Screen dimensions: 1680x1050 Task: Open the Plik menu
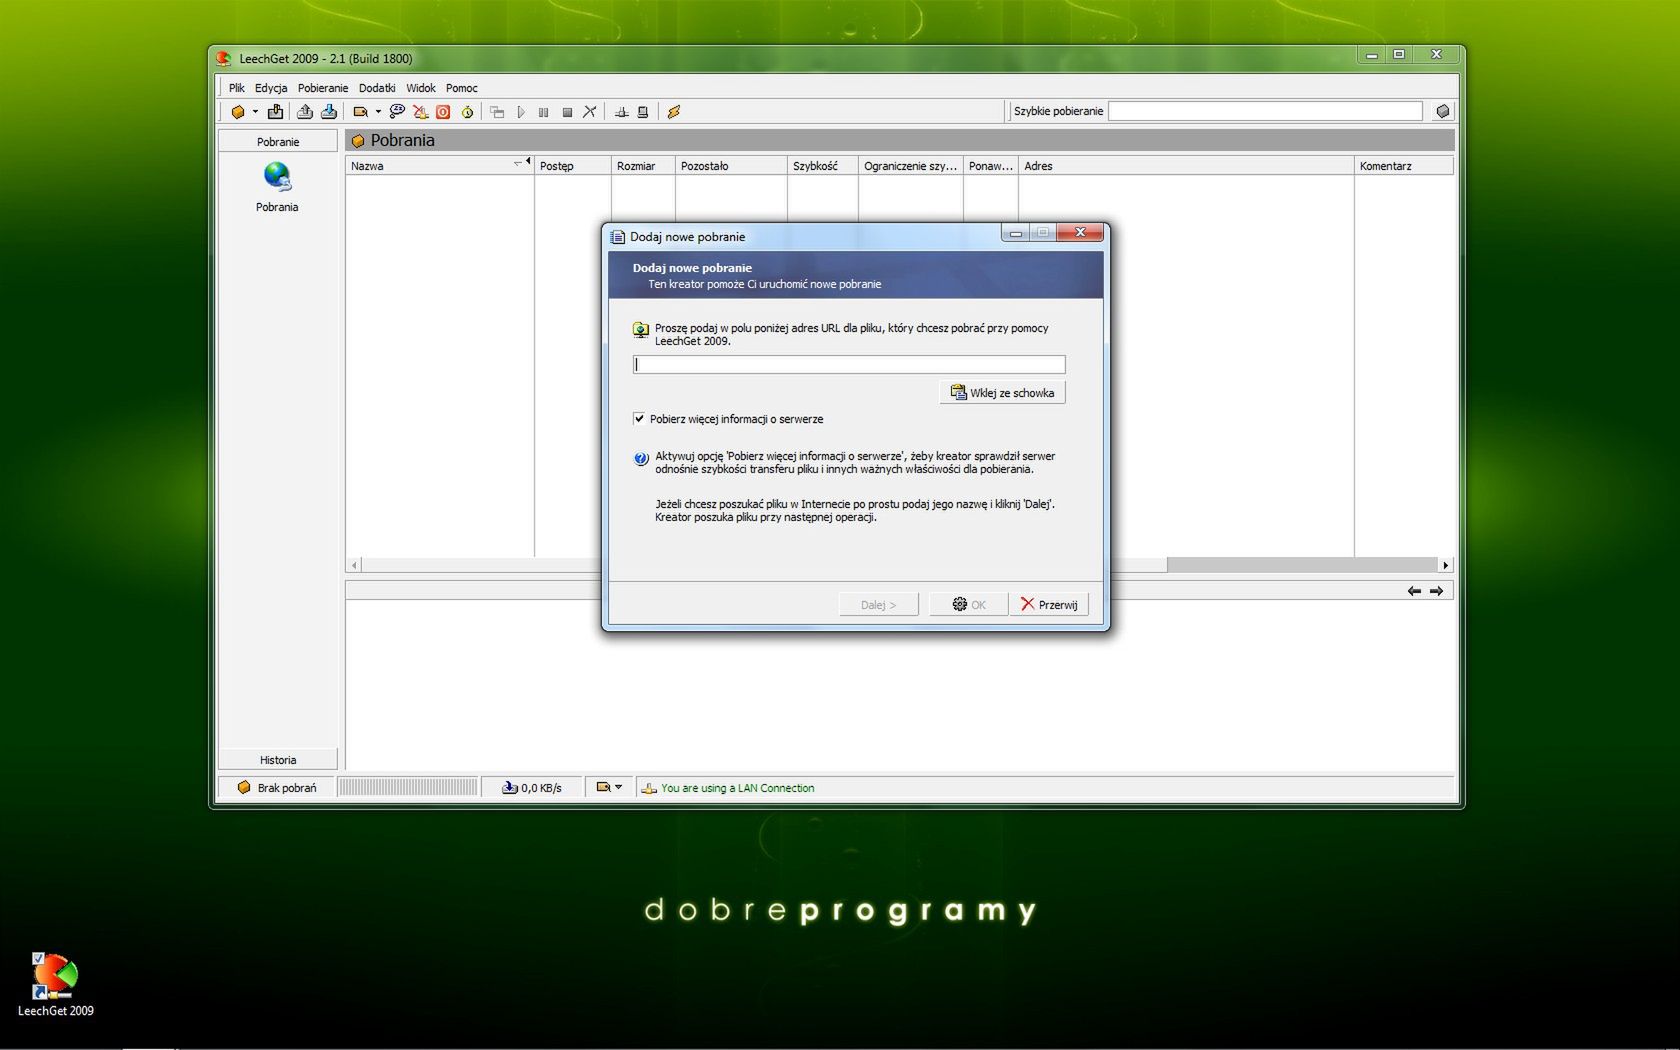[x=236, y=88]
